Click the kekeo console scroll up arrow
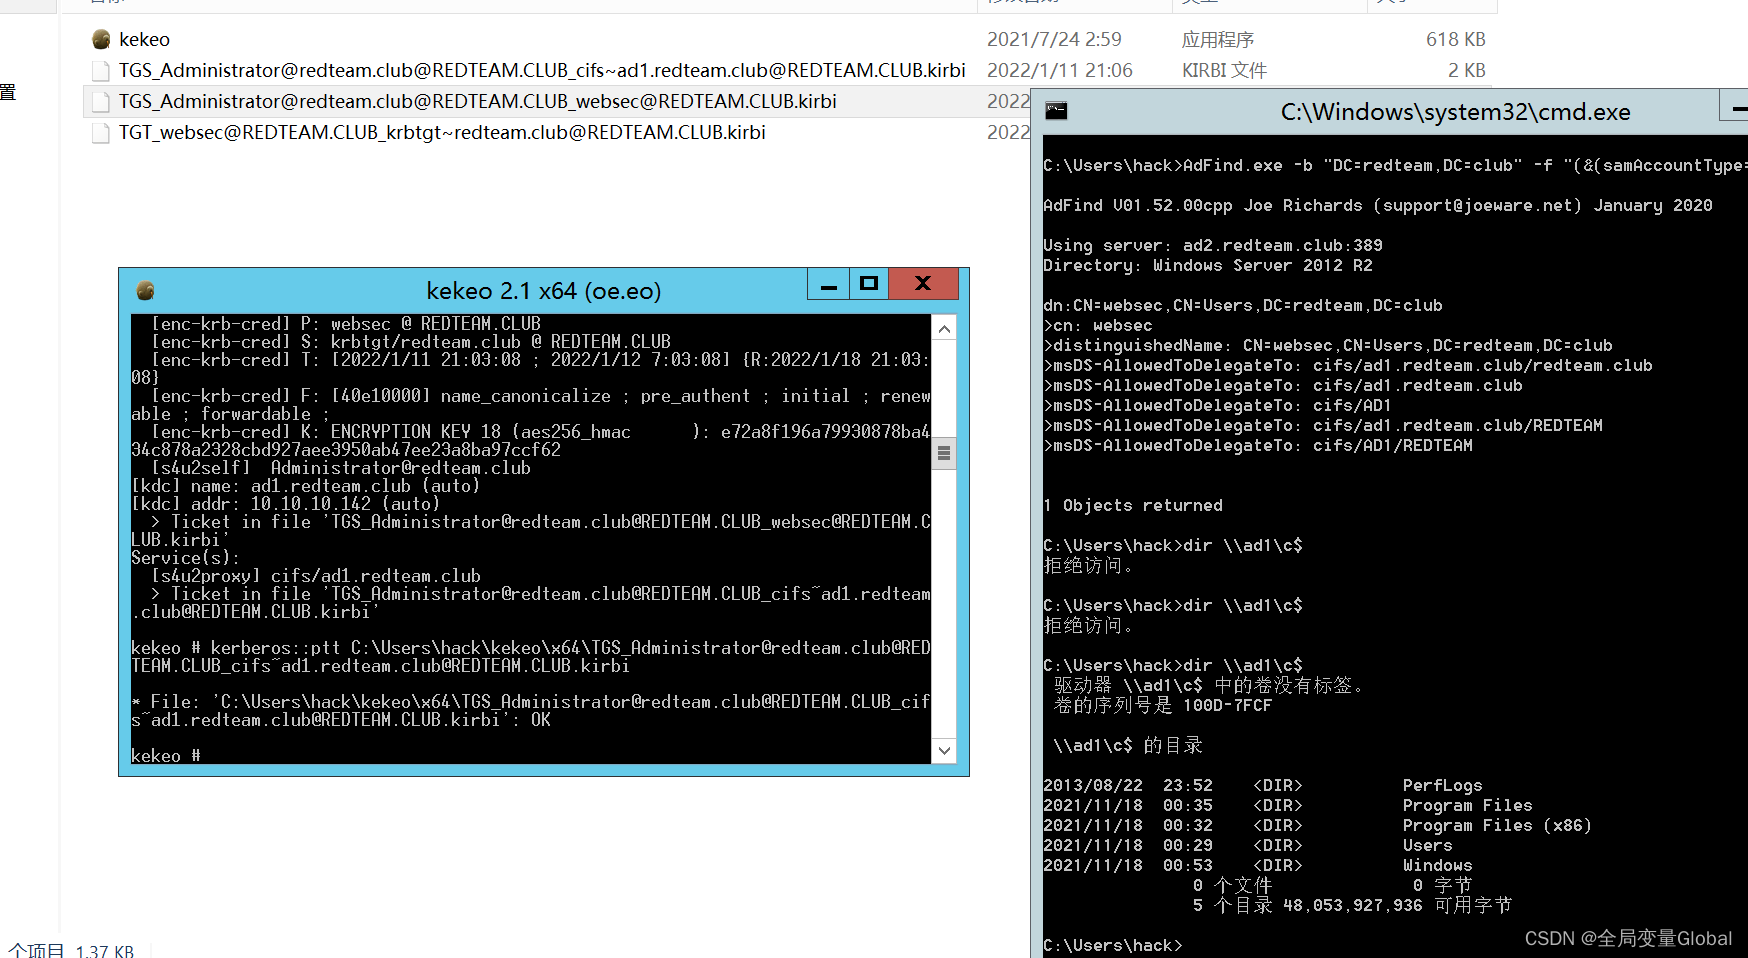This screenshot has width=1748, height=958. click(x=944, y=328)
